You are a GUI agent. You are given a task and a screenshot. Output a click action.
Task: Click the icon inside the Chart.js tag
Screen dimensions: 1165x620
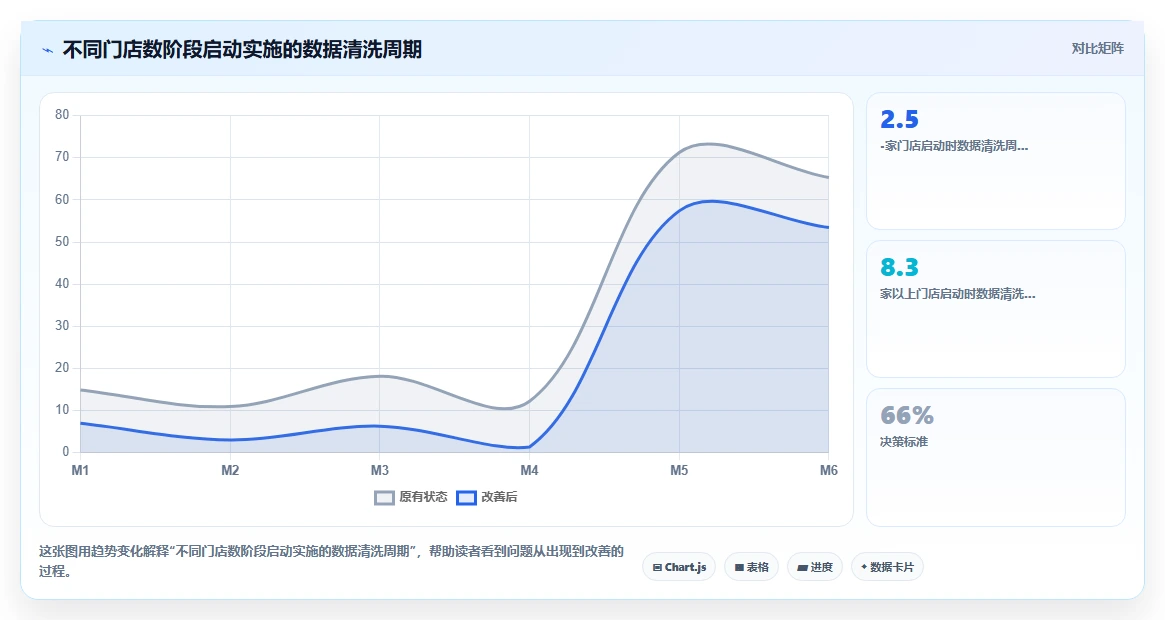coord(658,567)
